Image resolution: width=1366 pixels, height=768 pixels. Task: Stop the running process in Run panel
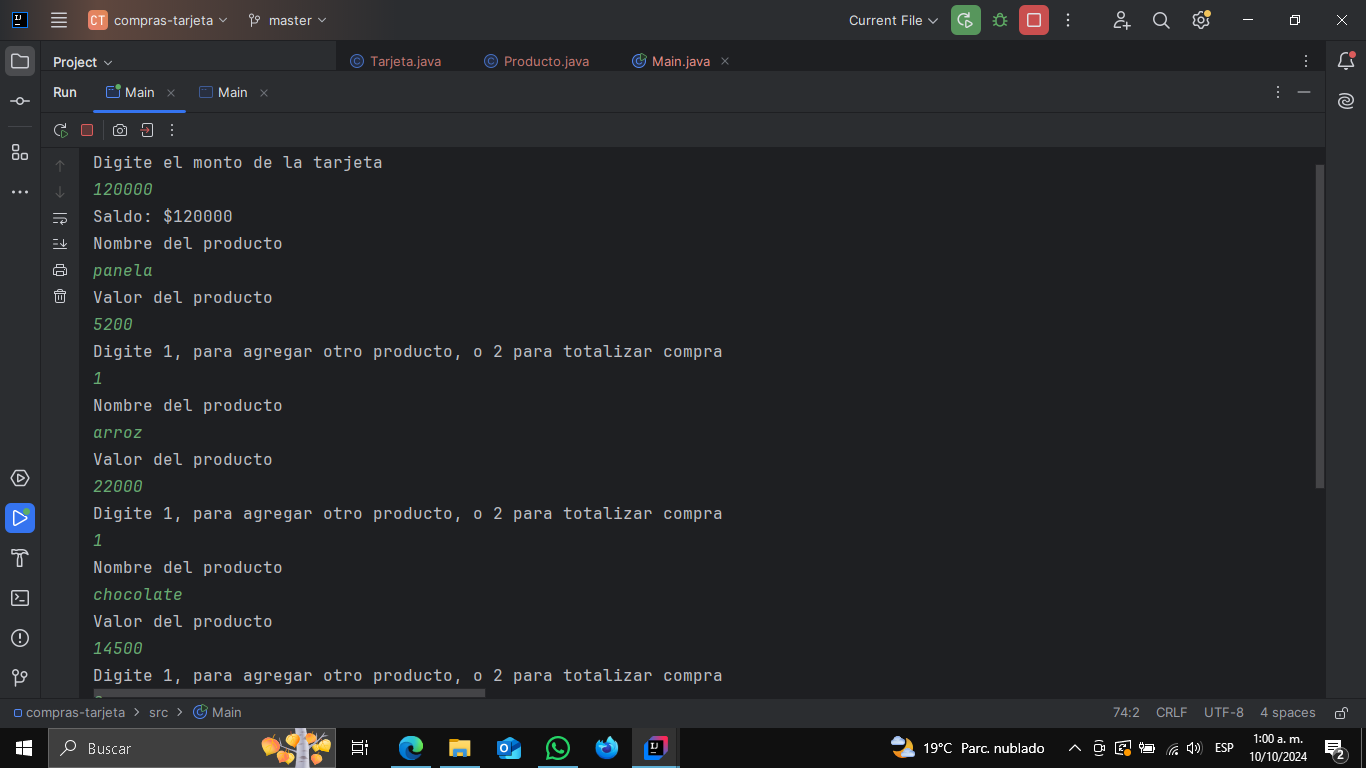(x=87, y=130)
